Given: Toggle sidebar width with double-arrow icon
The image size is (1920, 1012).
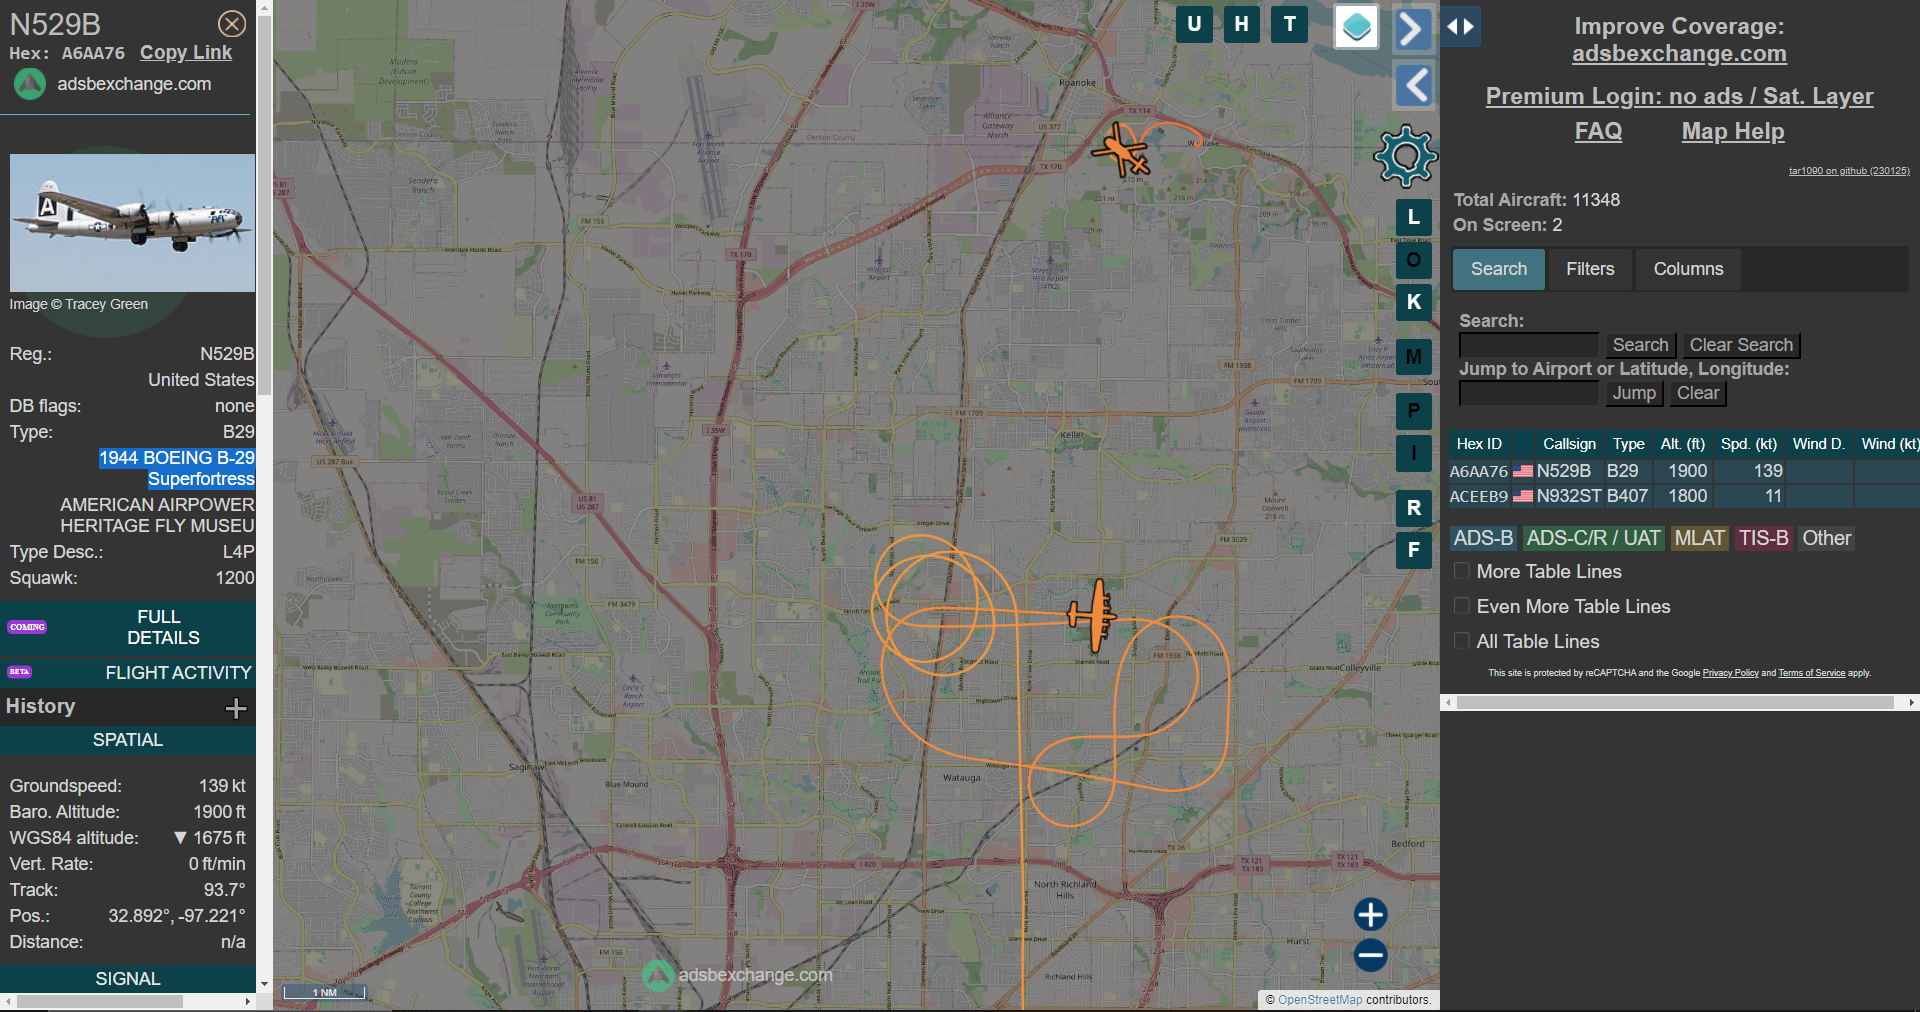Looking at the screenshot, I should pyautogui.click(x=1461, y=27).
